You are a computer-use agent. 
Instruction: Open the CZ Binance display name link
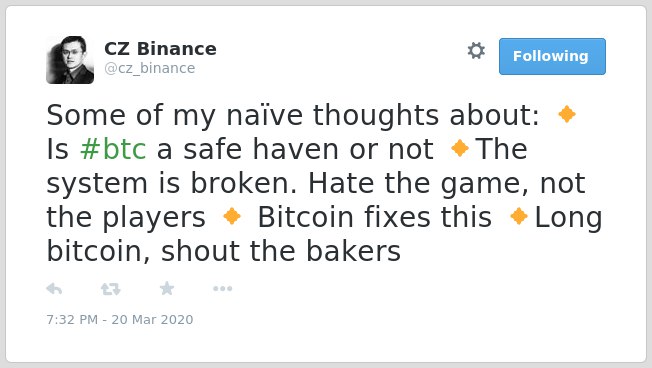point(160,49)
